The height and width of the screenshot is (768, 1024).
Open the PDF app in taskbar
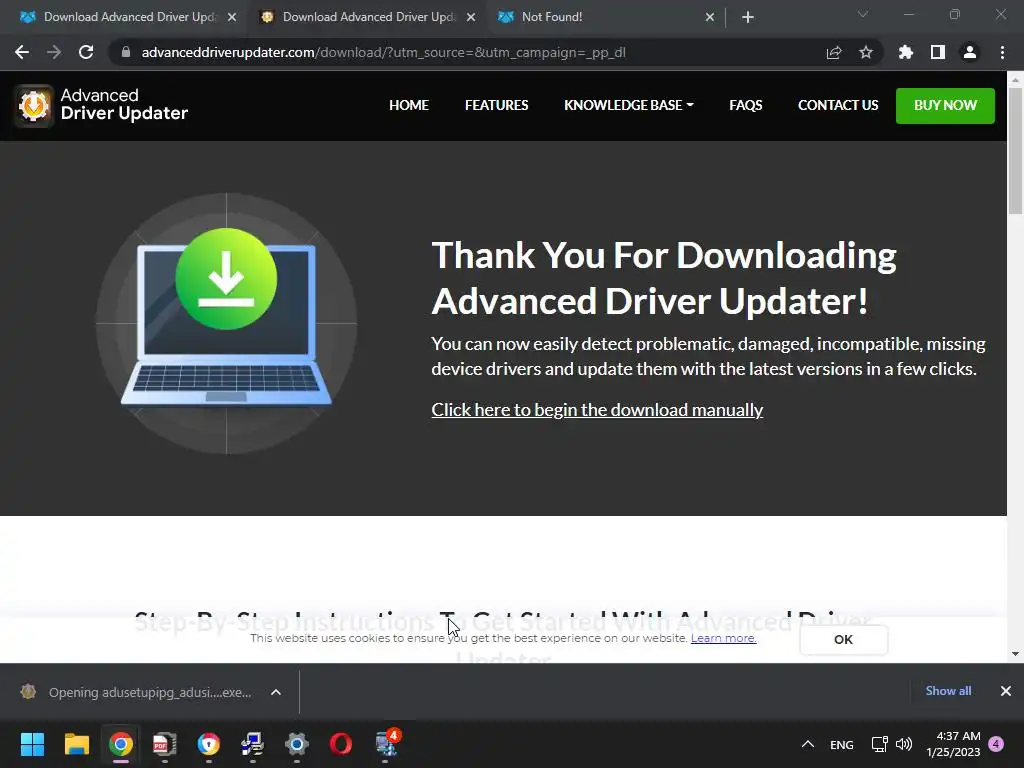(x=165, y=744)
